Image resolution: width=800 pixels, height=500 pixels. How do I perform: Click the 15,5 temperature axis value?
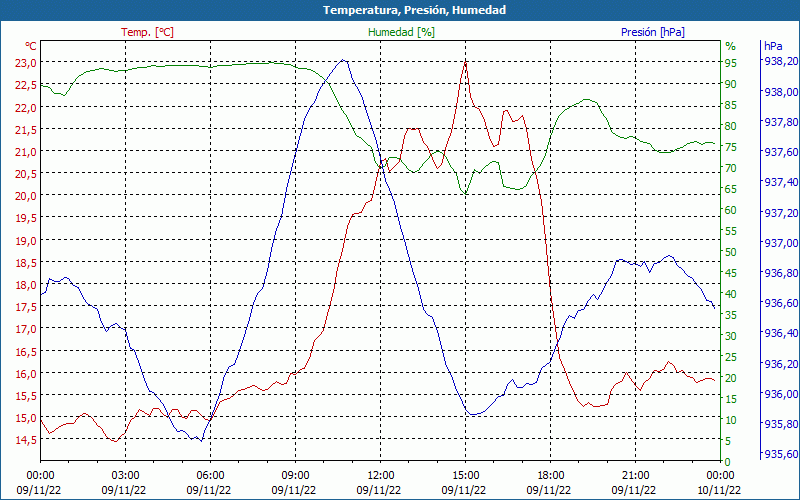(x=26, y=395)
